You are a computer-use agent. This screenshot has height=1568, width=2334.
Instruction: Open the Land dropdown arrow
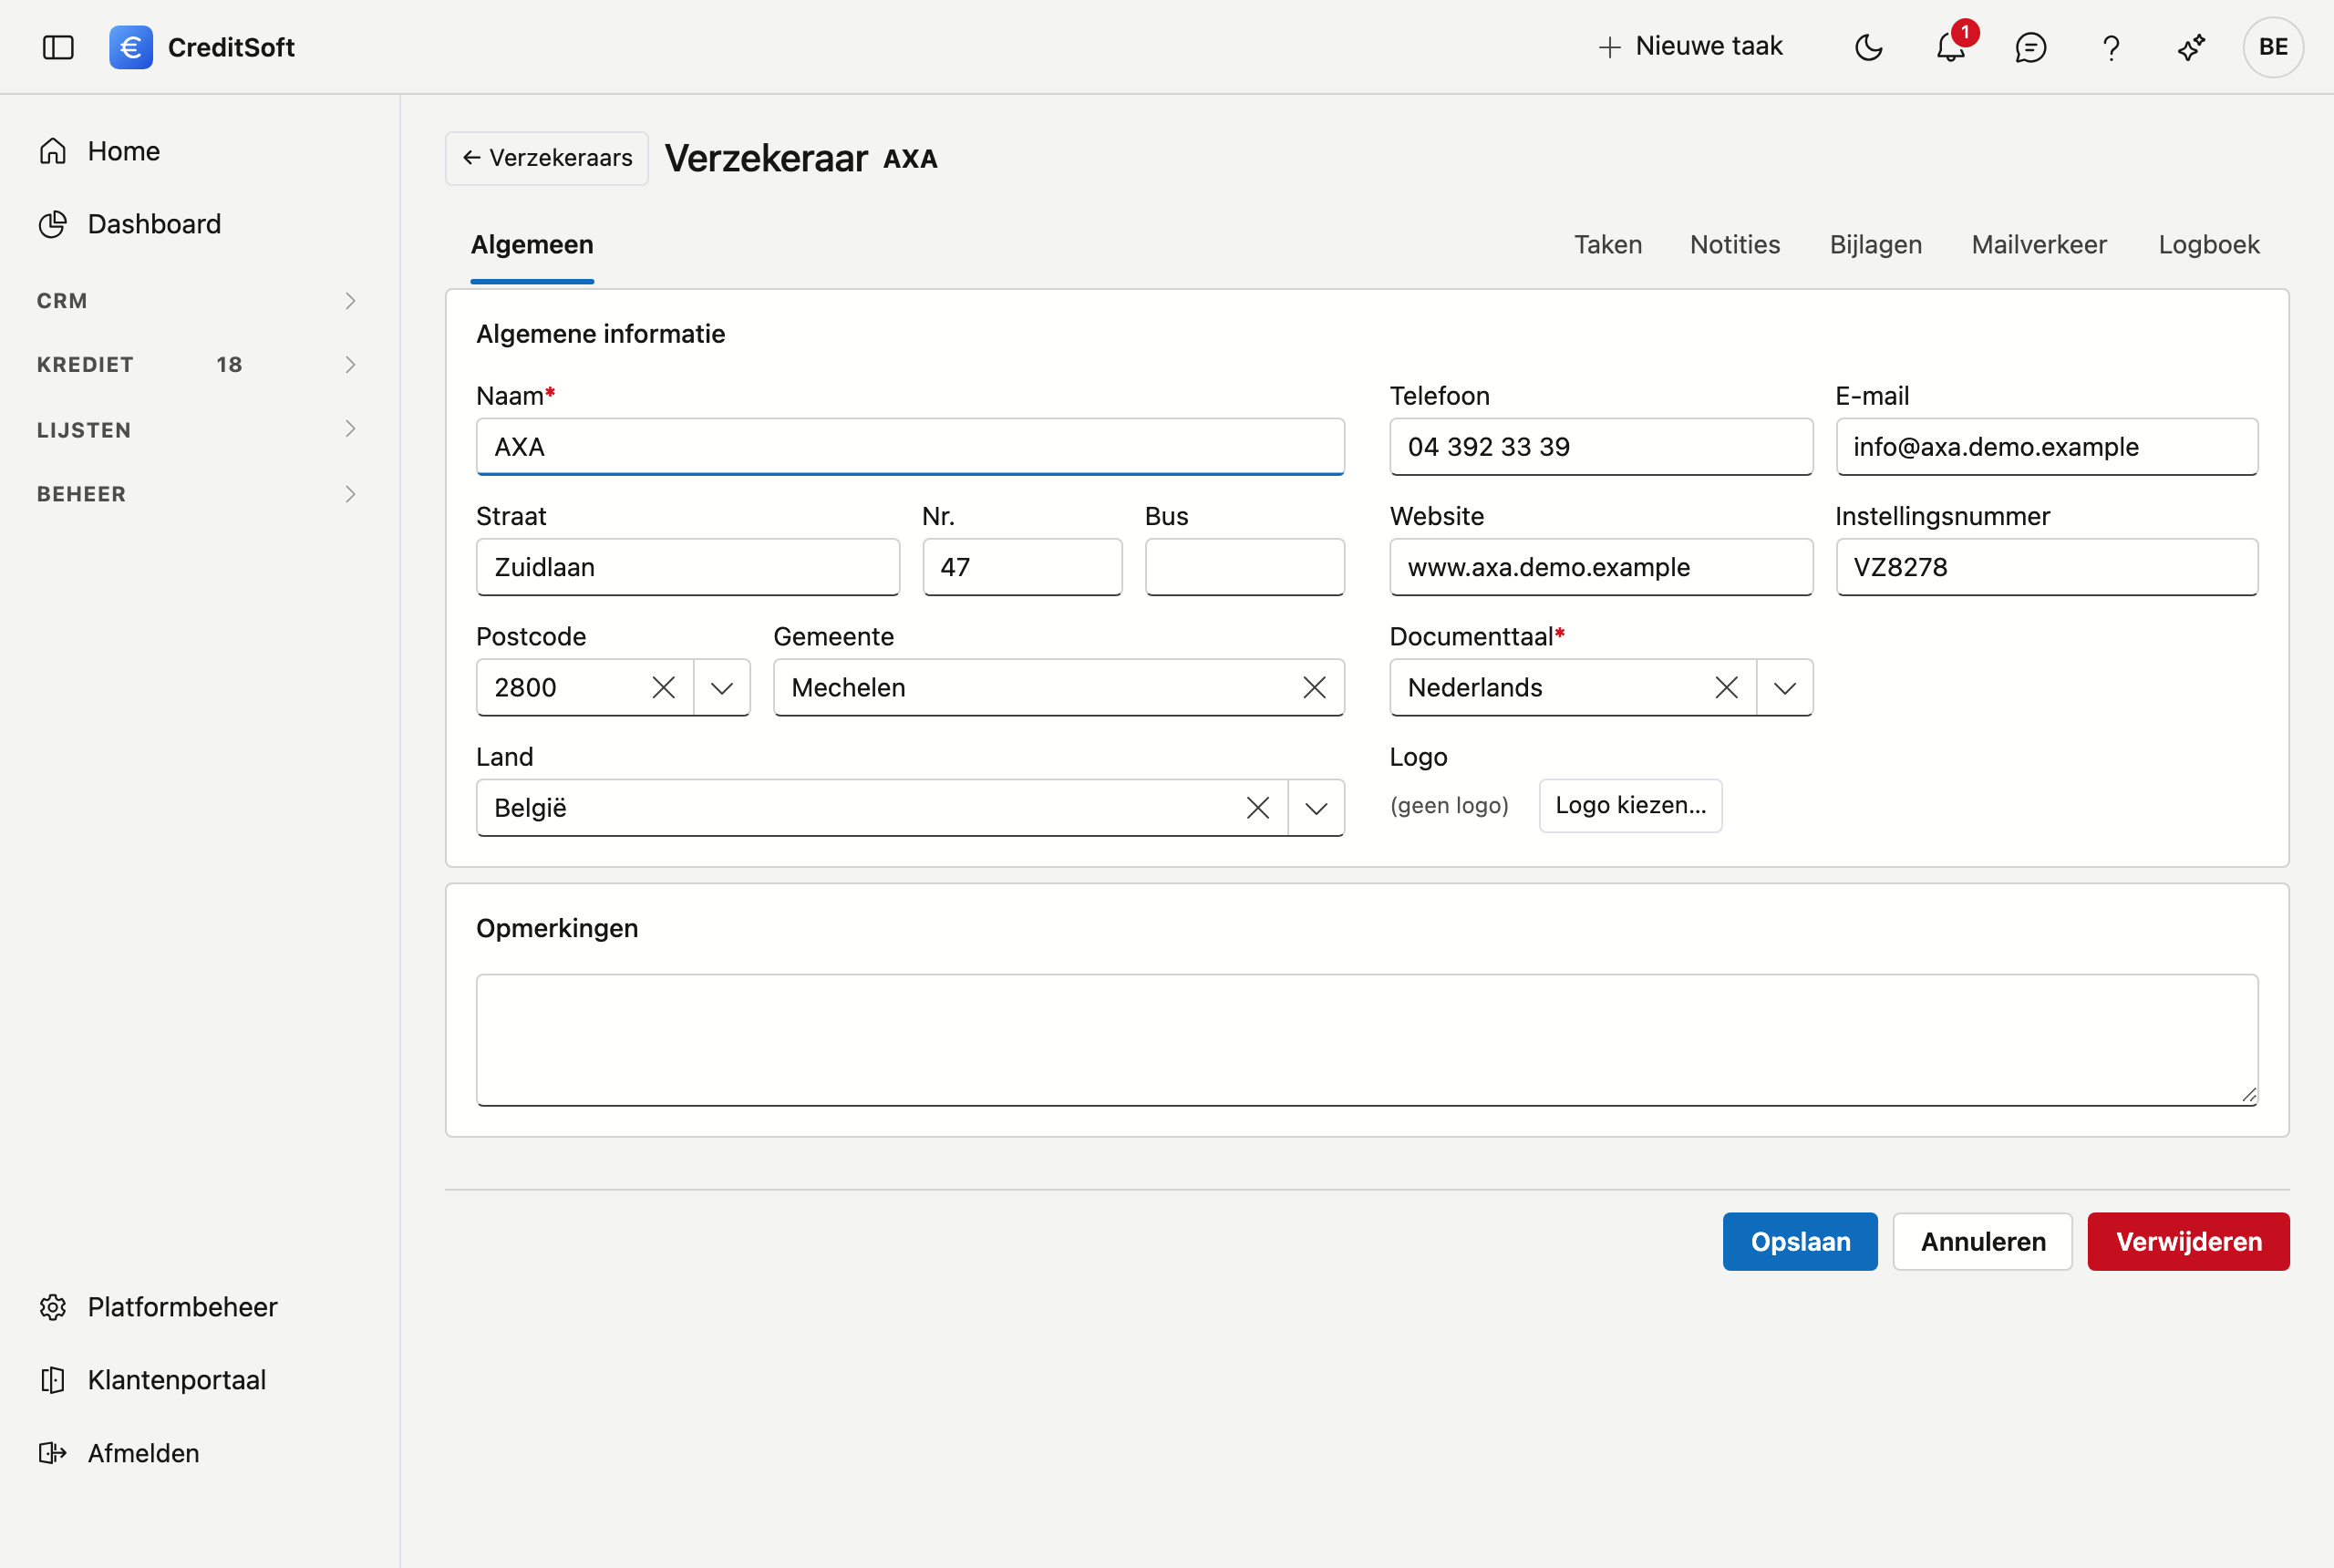[1316, 808]
